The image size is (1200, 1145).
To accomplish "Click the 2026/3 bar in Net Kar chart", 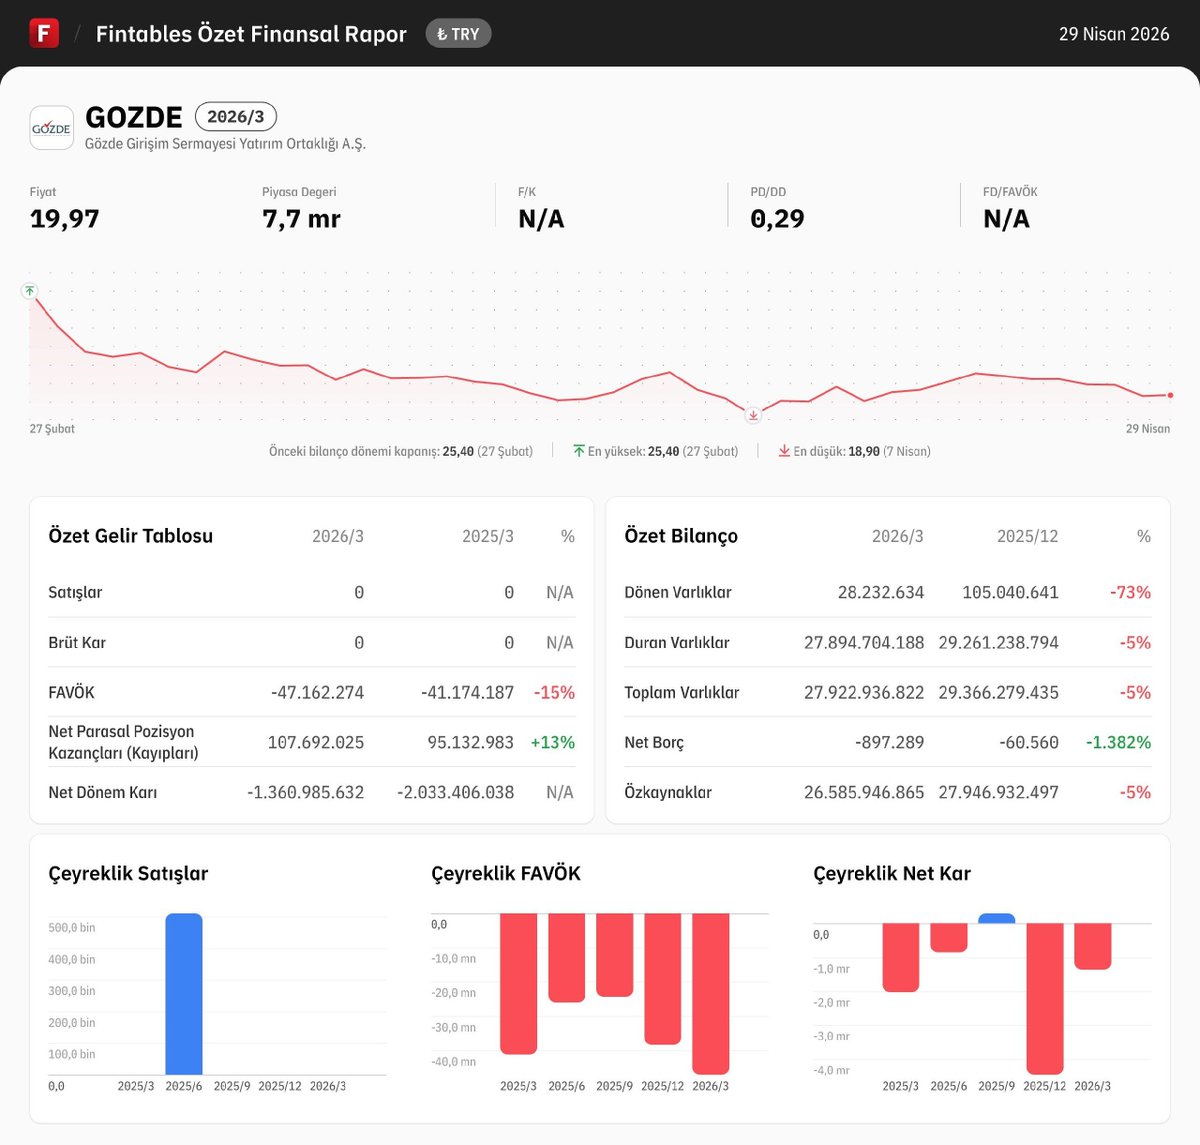I will pyautogui.click(x=1093, y=946).
